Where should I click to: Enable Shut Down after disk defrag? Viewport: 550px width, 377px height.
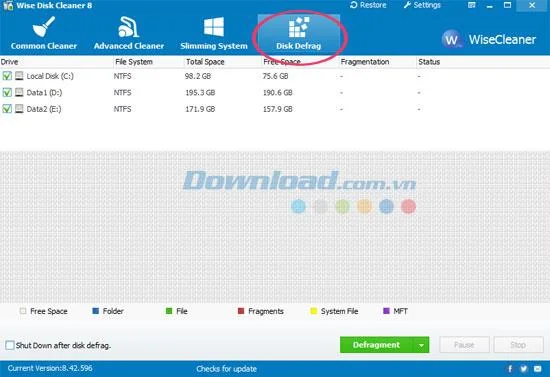point(10,345)
